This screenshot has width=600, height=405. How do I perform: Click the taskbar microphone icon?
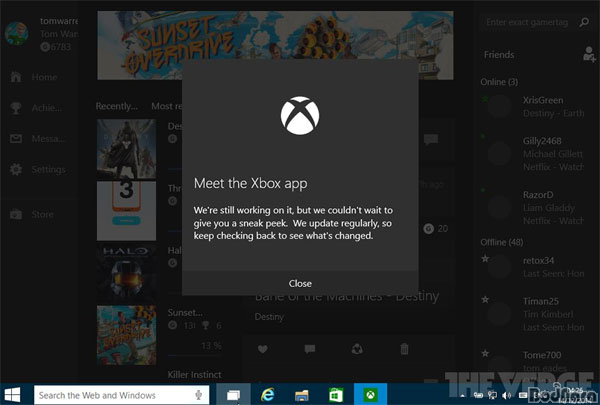[198, 395]
